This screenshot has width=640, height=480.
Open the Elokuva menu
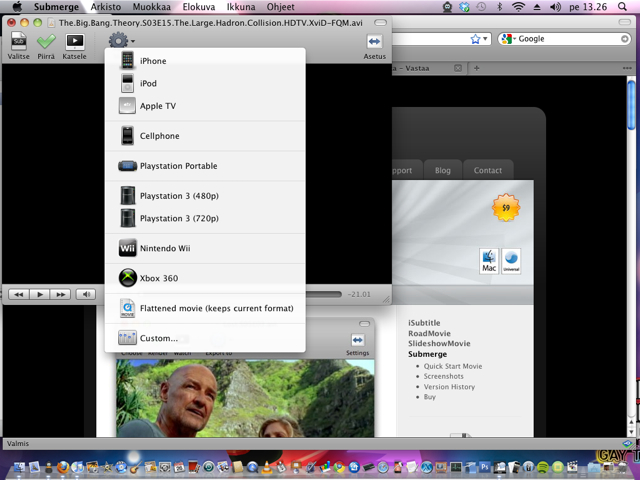point(199,7)
